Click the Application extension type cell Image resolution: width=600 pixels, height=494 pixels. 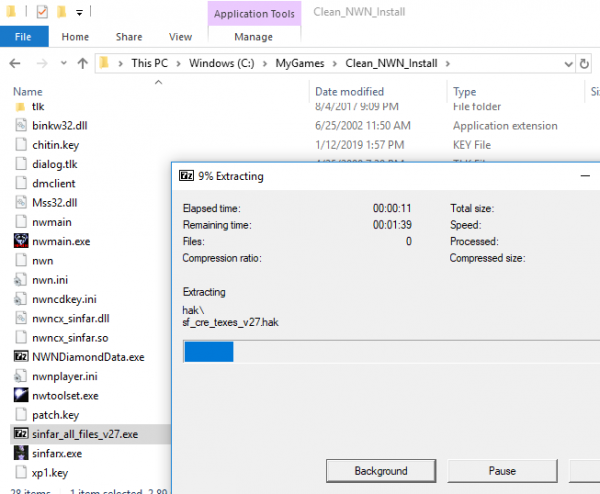click(x=505, y=126)
